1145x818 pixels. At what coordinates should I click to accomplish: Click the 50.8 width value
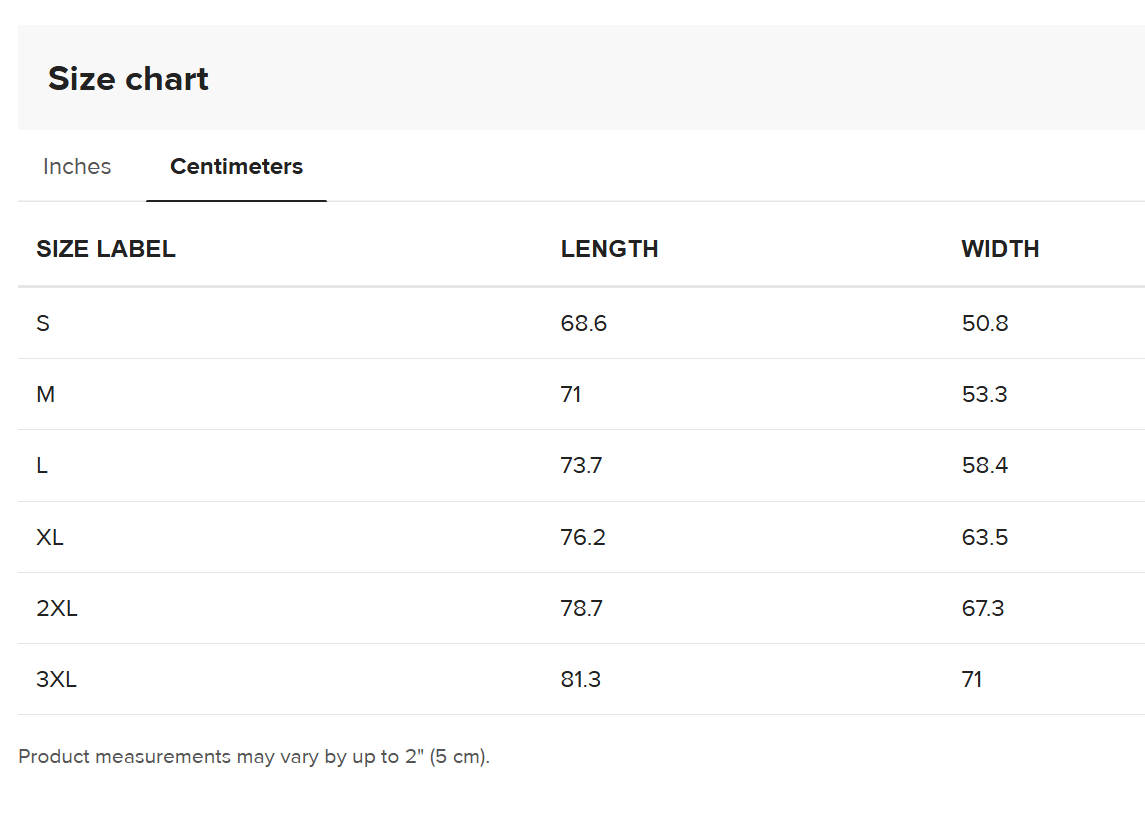[x=985, y=323]
